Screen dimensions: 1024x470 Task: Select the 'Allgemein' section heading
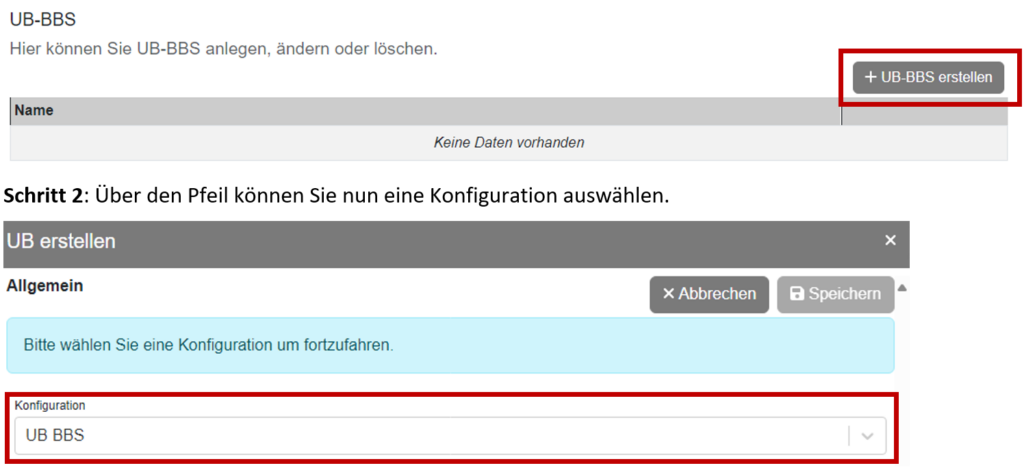[44, 286]
